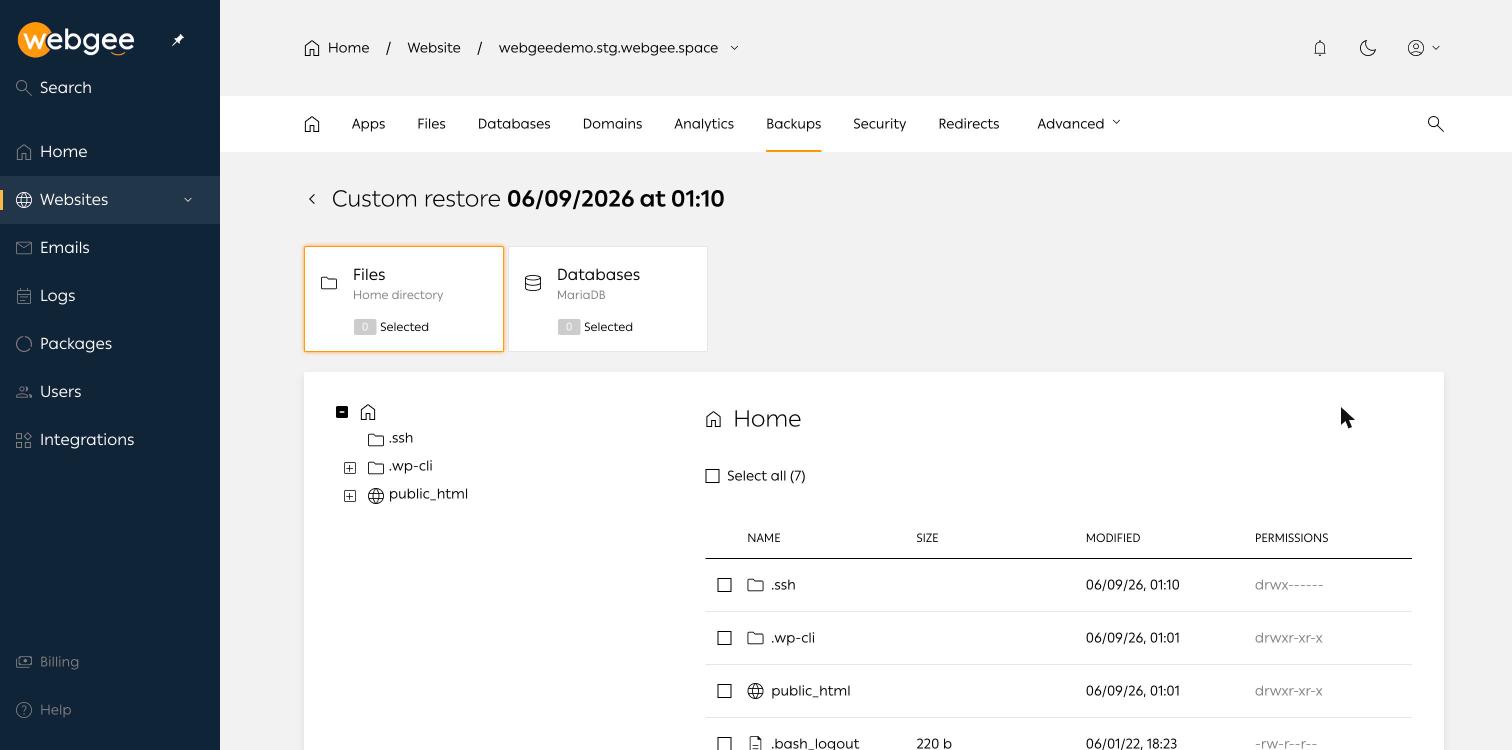
Task: Switch to the Domains tab
Action: coord(612,124)
